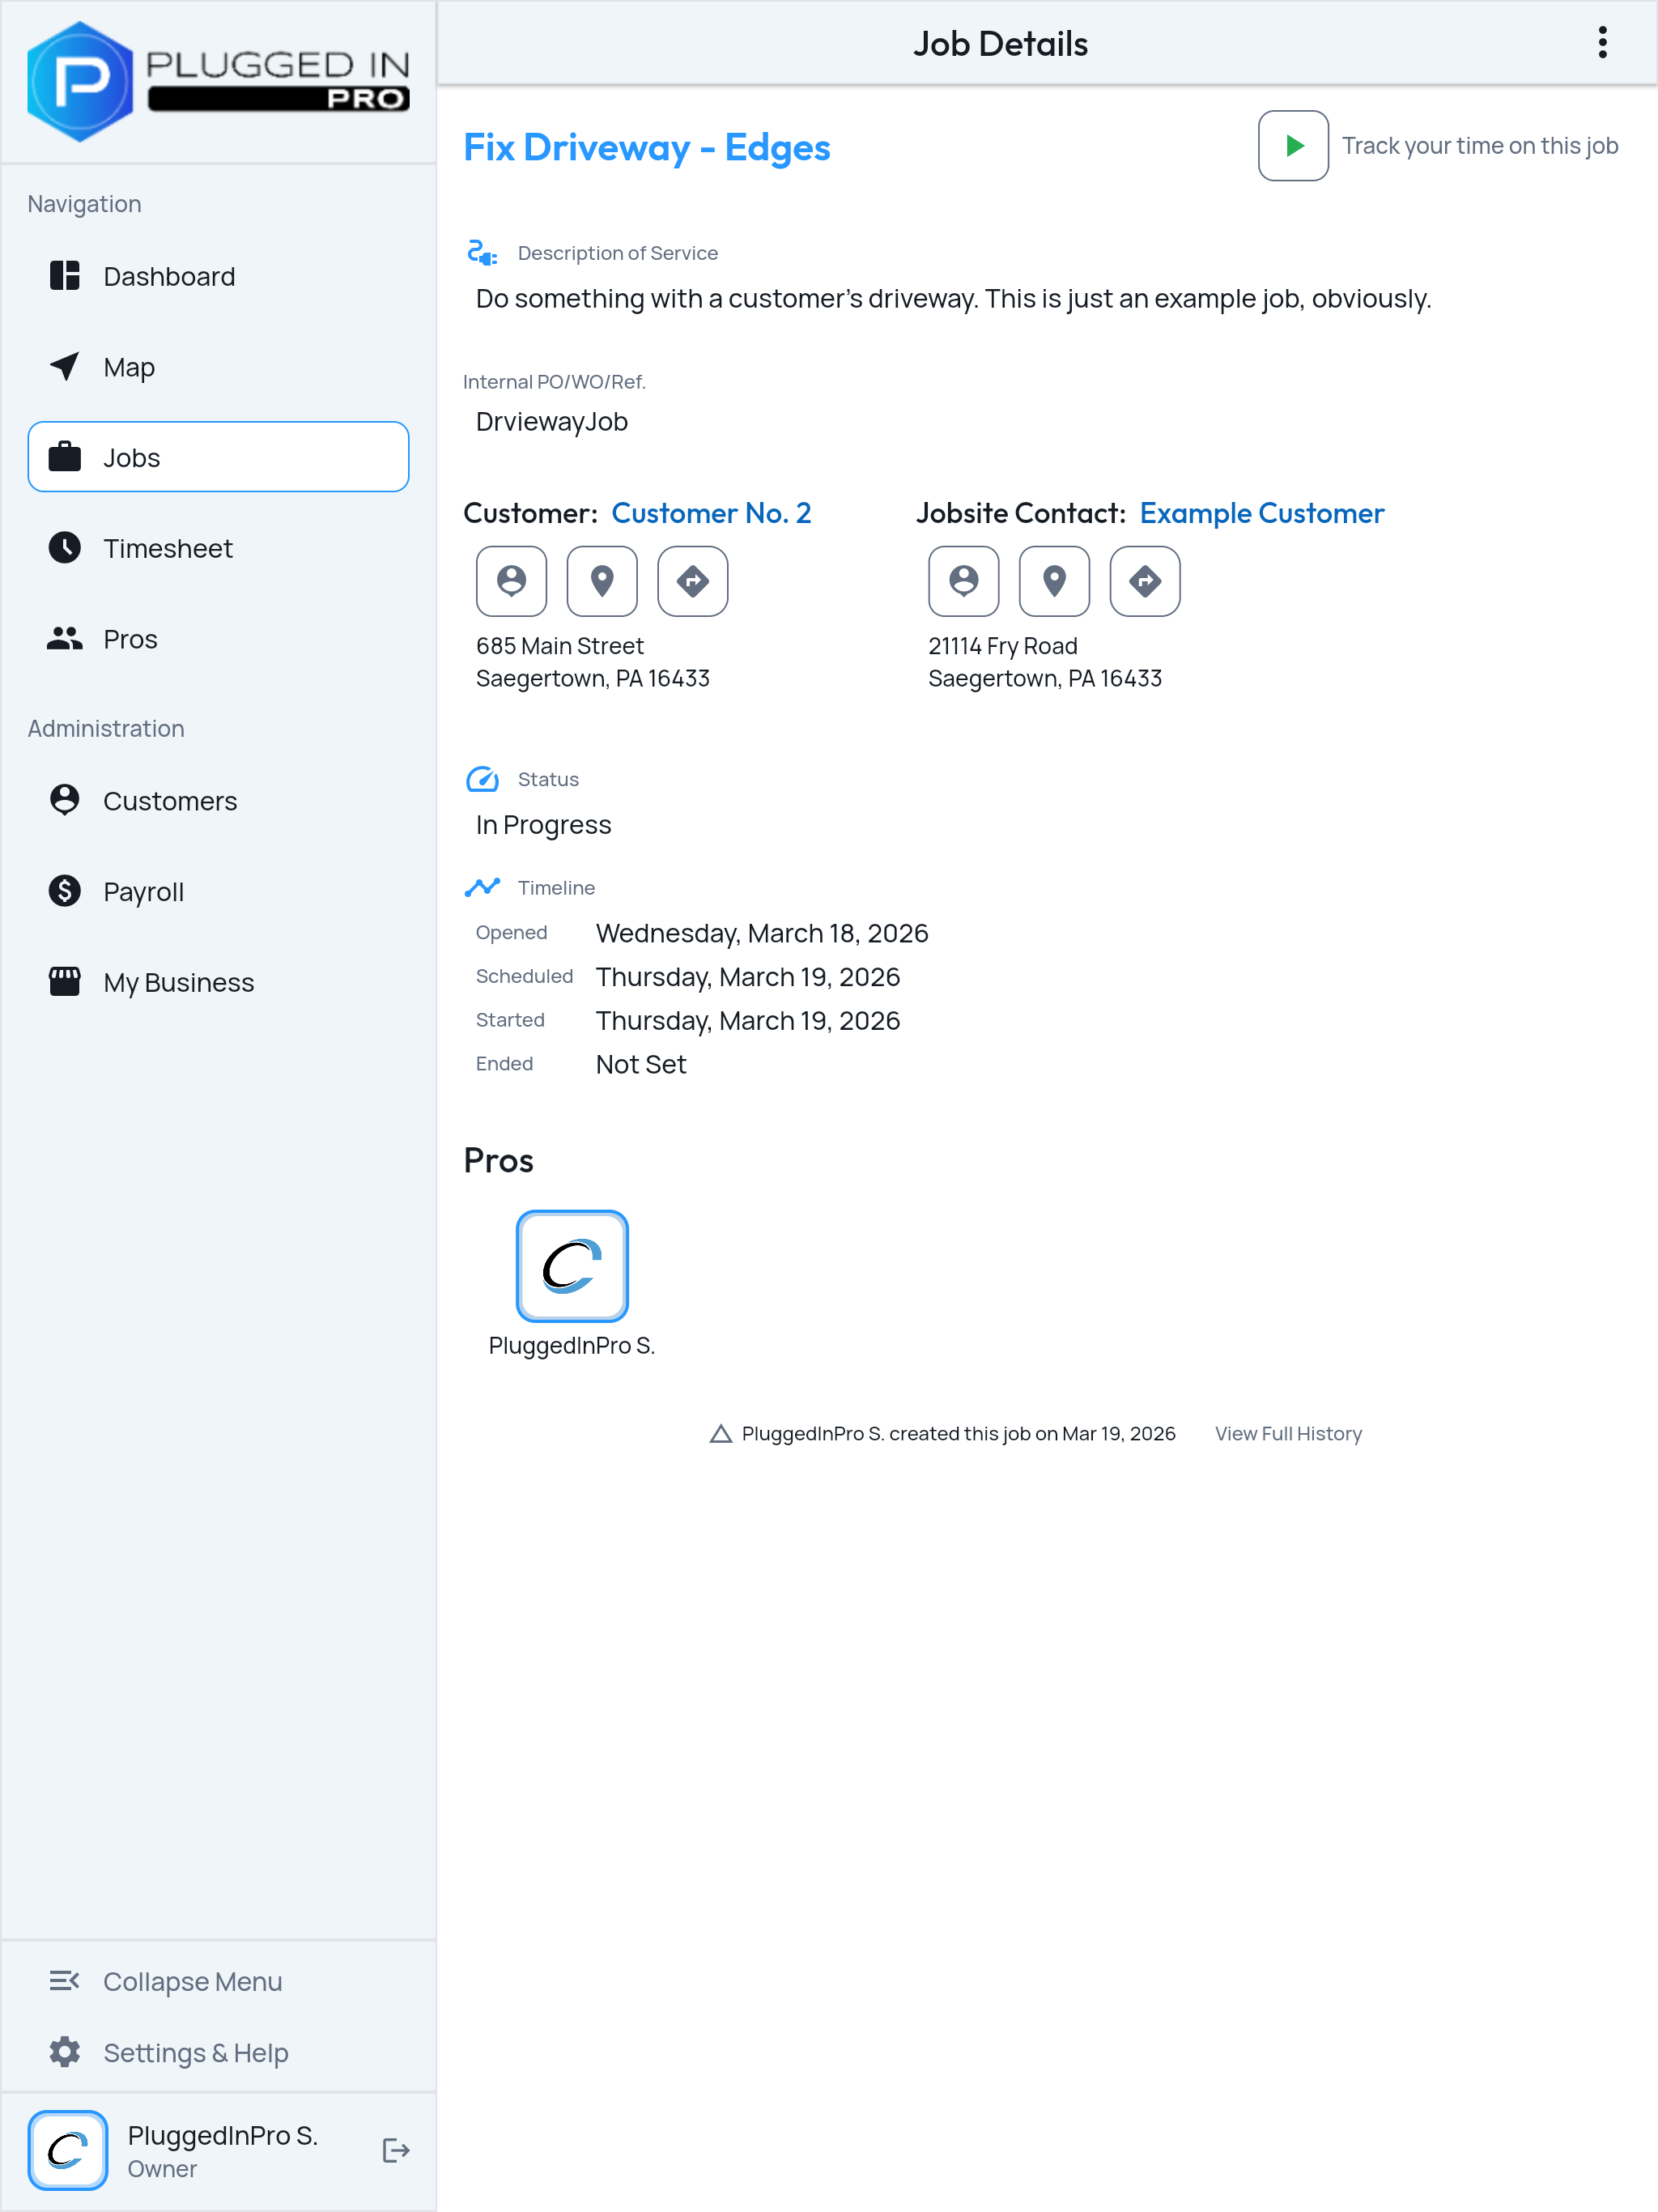Click the Description of Service plug icon

pyautogui.click(x=482, y=253)
